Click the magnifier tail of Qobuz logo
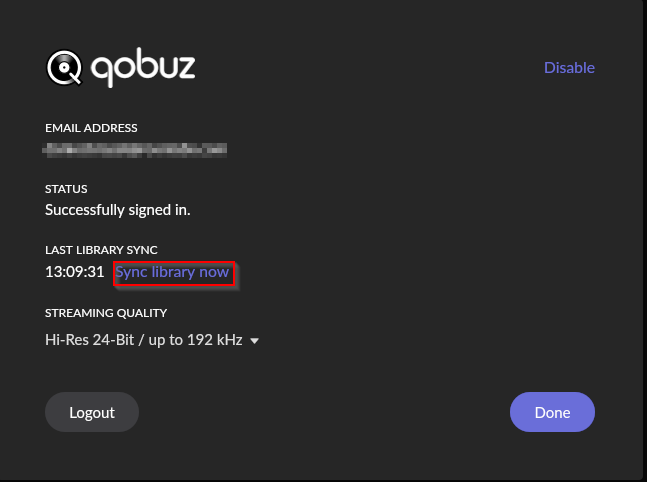The height and width of the screenshot is (482, 647). coord(77,80)
